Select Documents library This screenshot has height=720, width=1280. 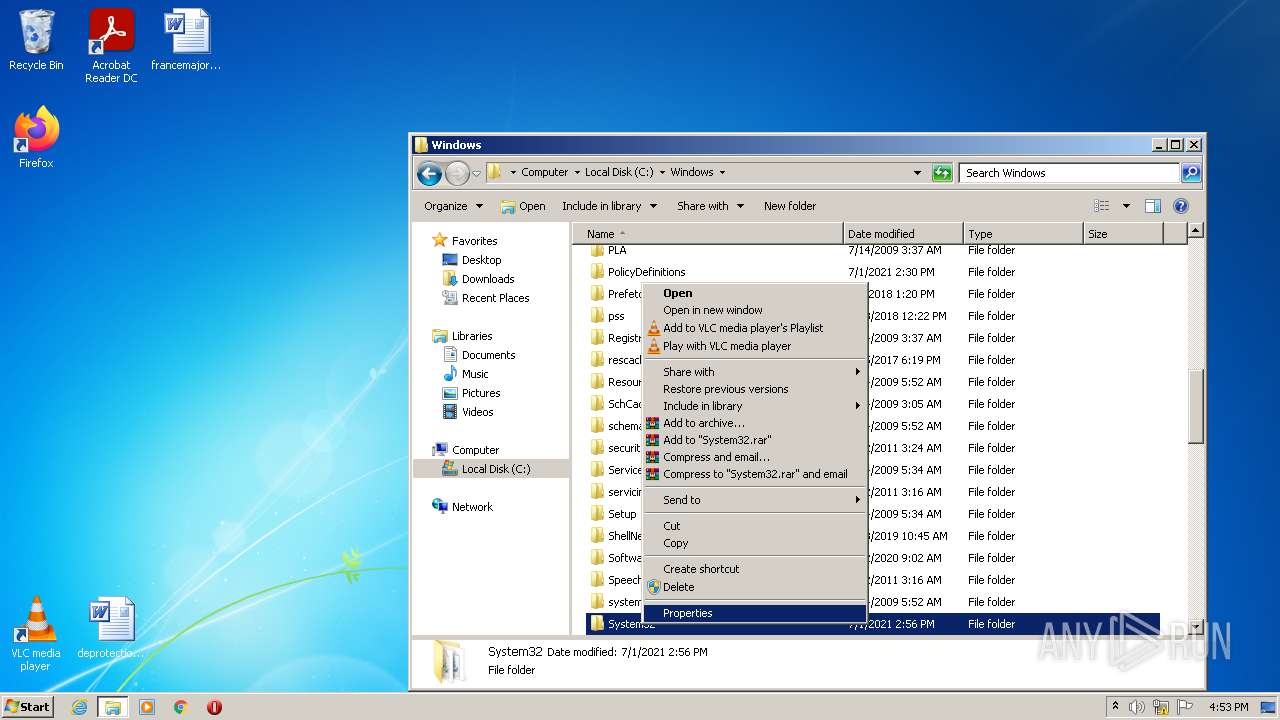tap(479, 355)
